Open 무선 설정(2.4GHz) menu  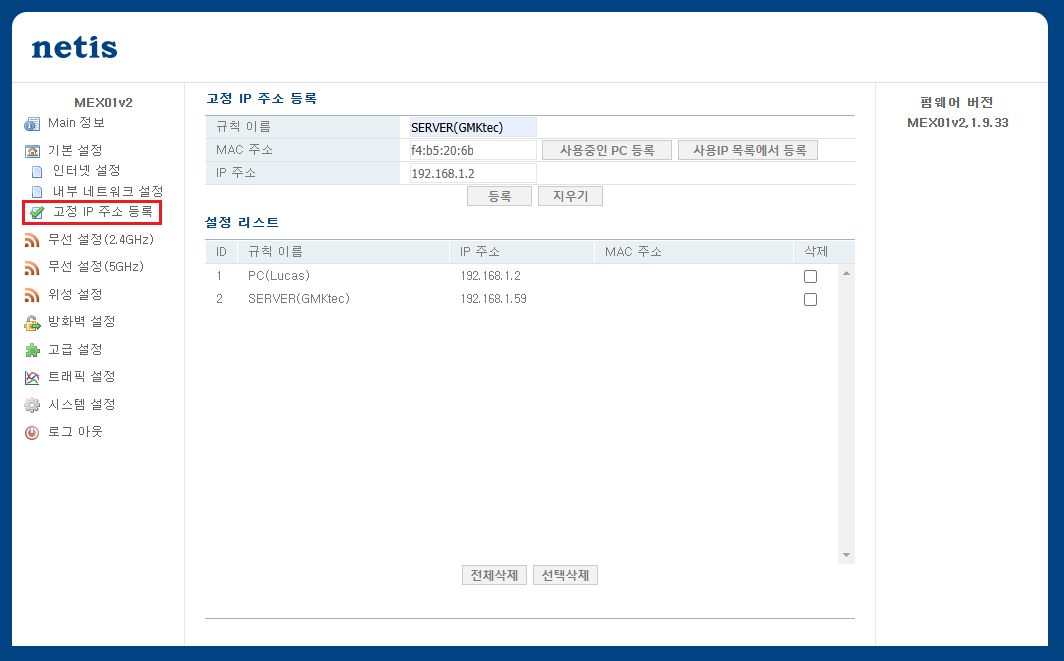point(101,240)
